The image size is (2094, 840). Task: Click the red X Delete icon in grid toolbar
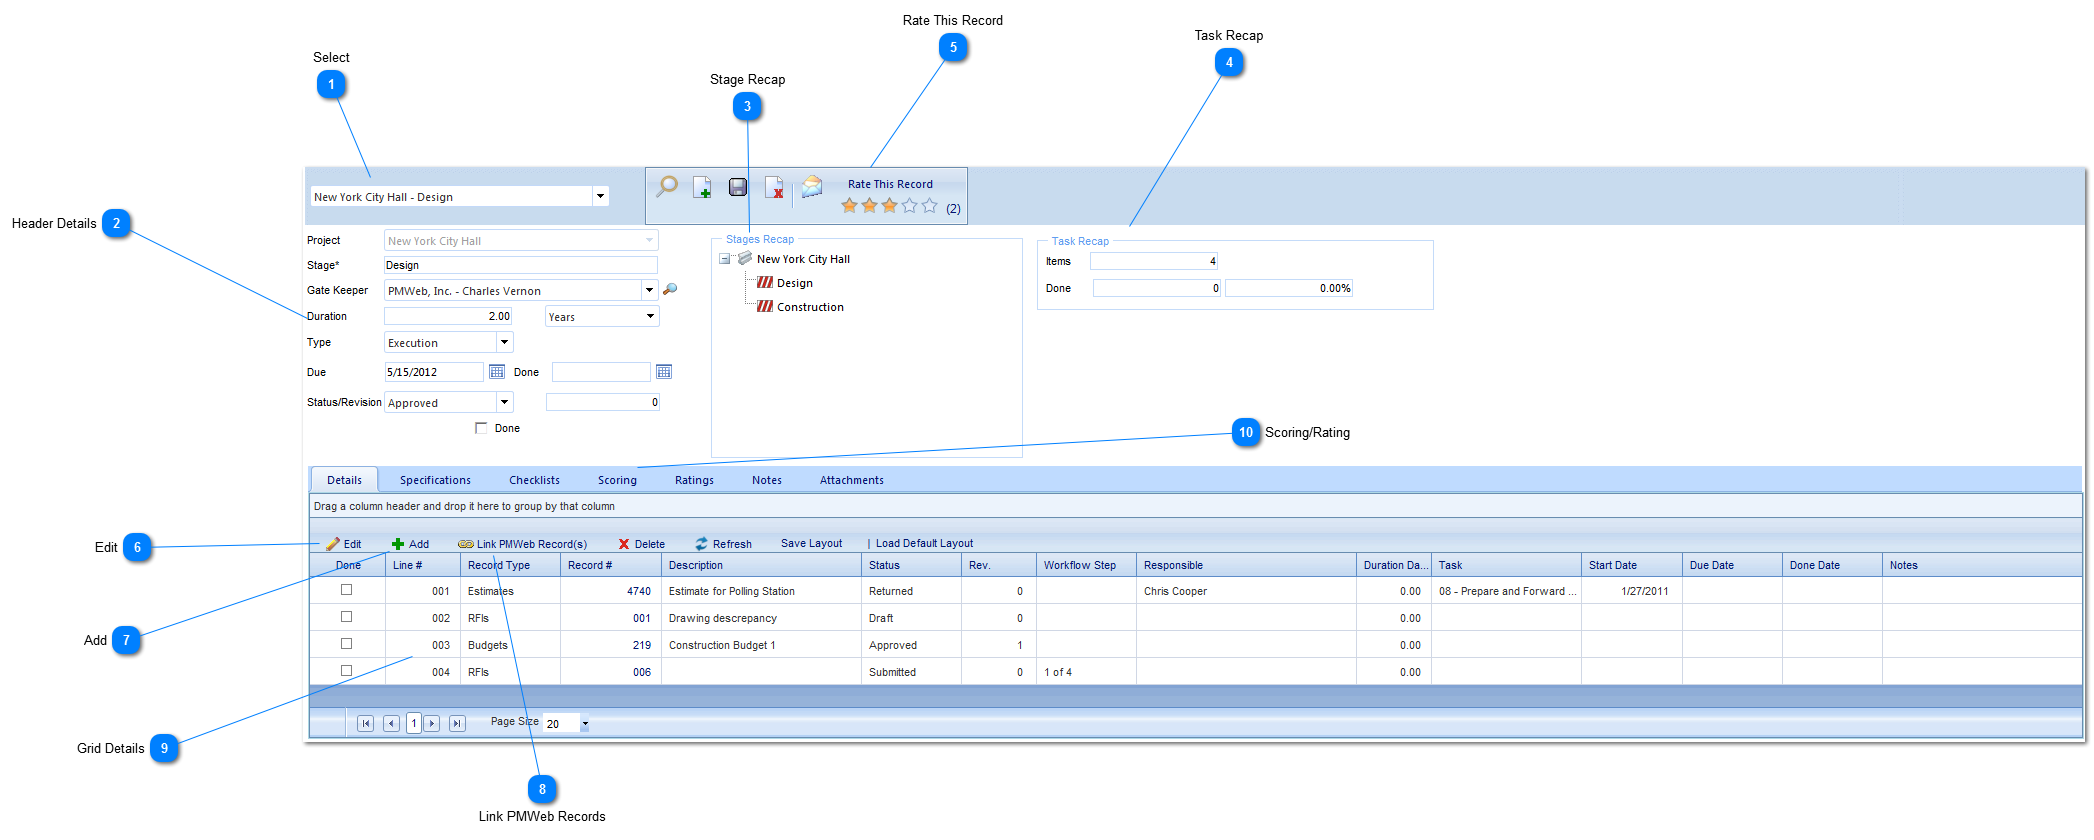tap(624, 544)
